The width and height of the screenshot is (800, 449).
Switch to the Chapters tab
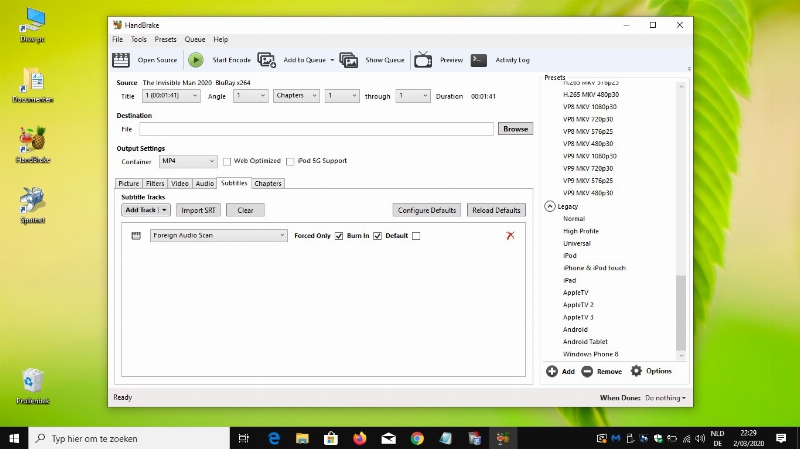pyautogui.click(x=267, y=183)
